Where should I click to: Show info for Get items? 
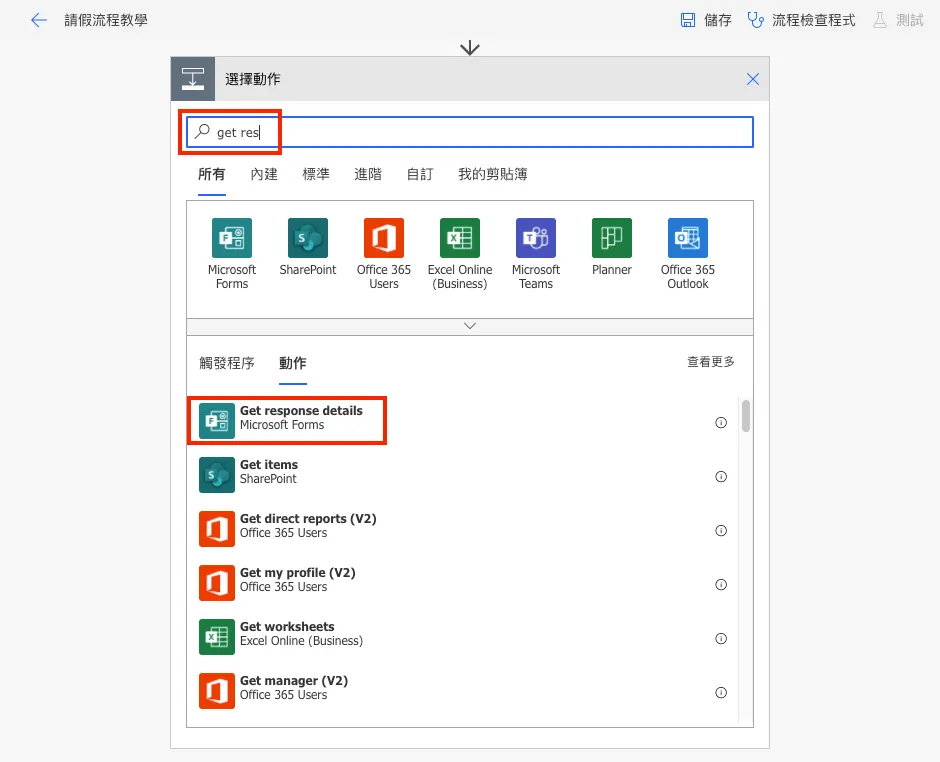coord(721,477)
